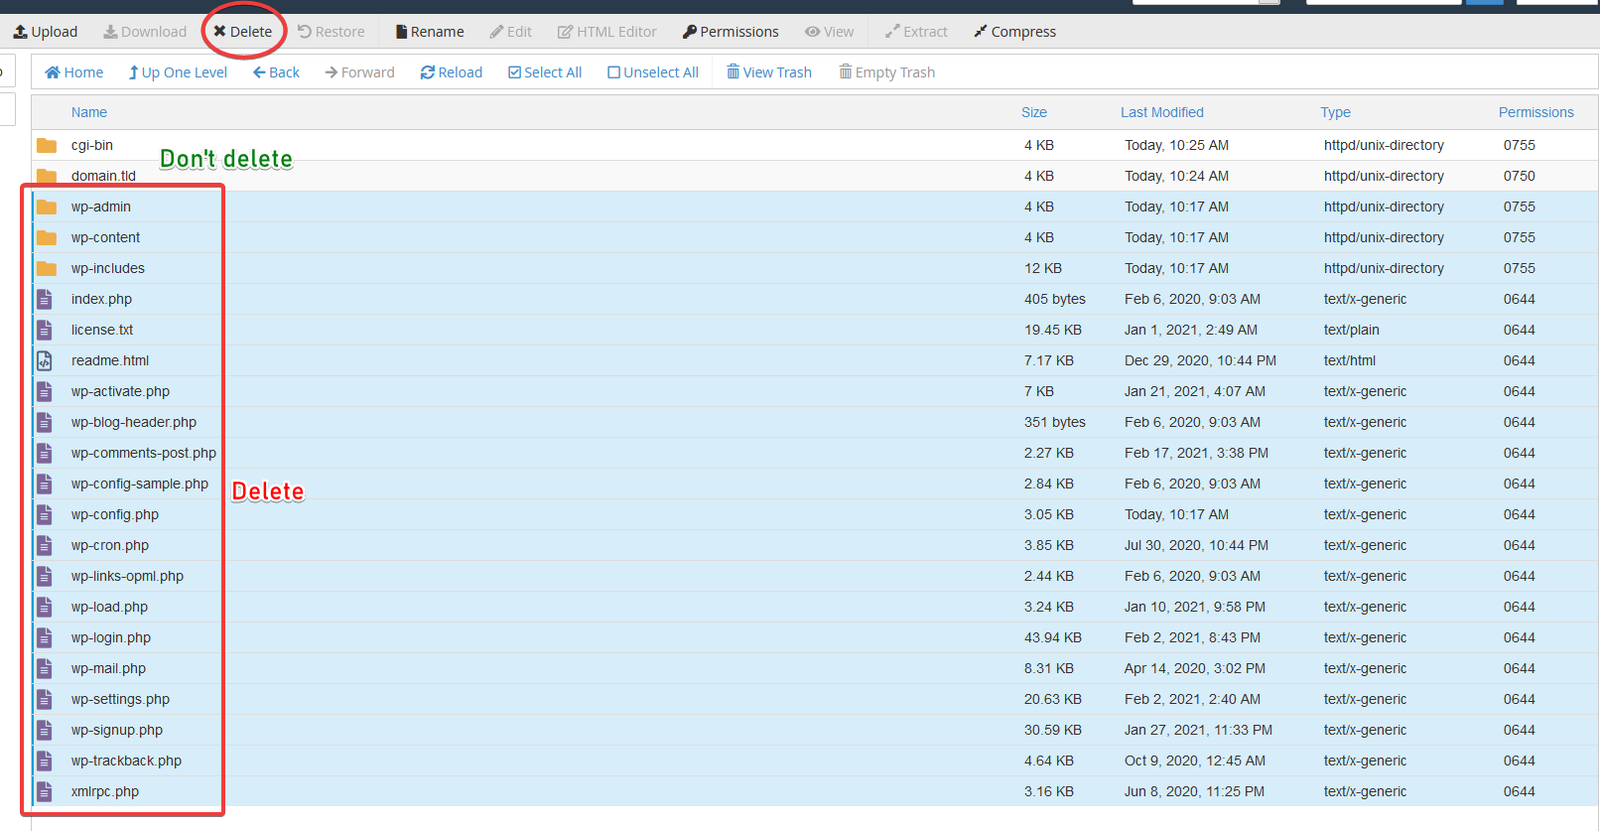This screenshot has height=831, width=1600.
Task: Click 43.94 KB size of wp-login.php
Action: point(1053,638)
